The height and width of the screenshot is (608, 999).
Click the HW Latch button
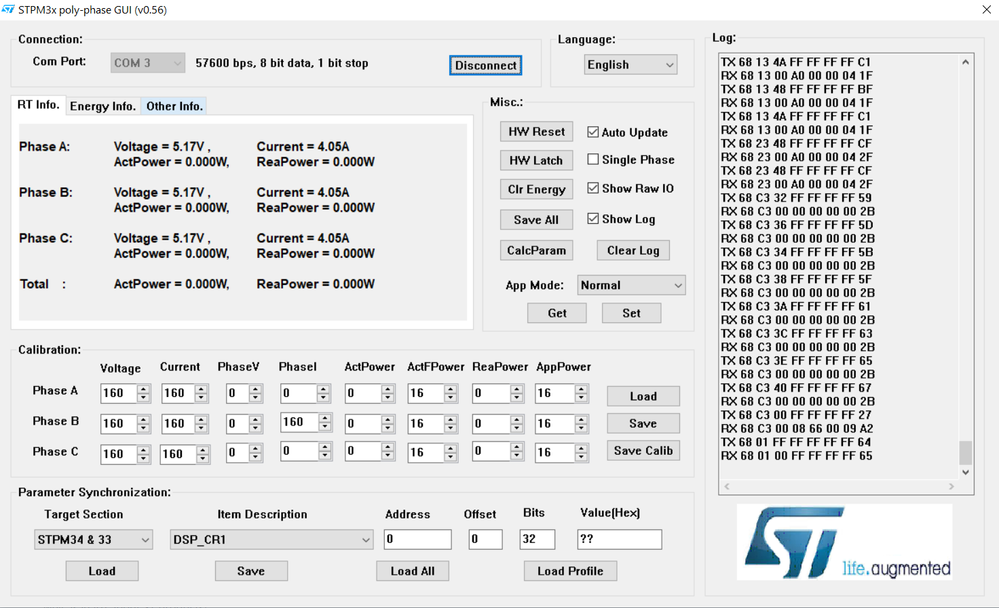[536, 161]
